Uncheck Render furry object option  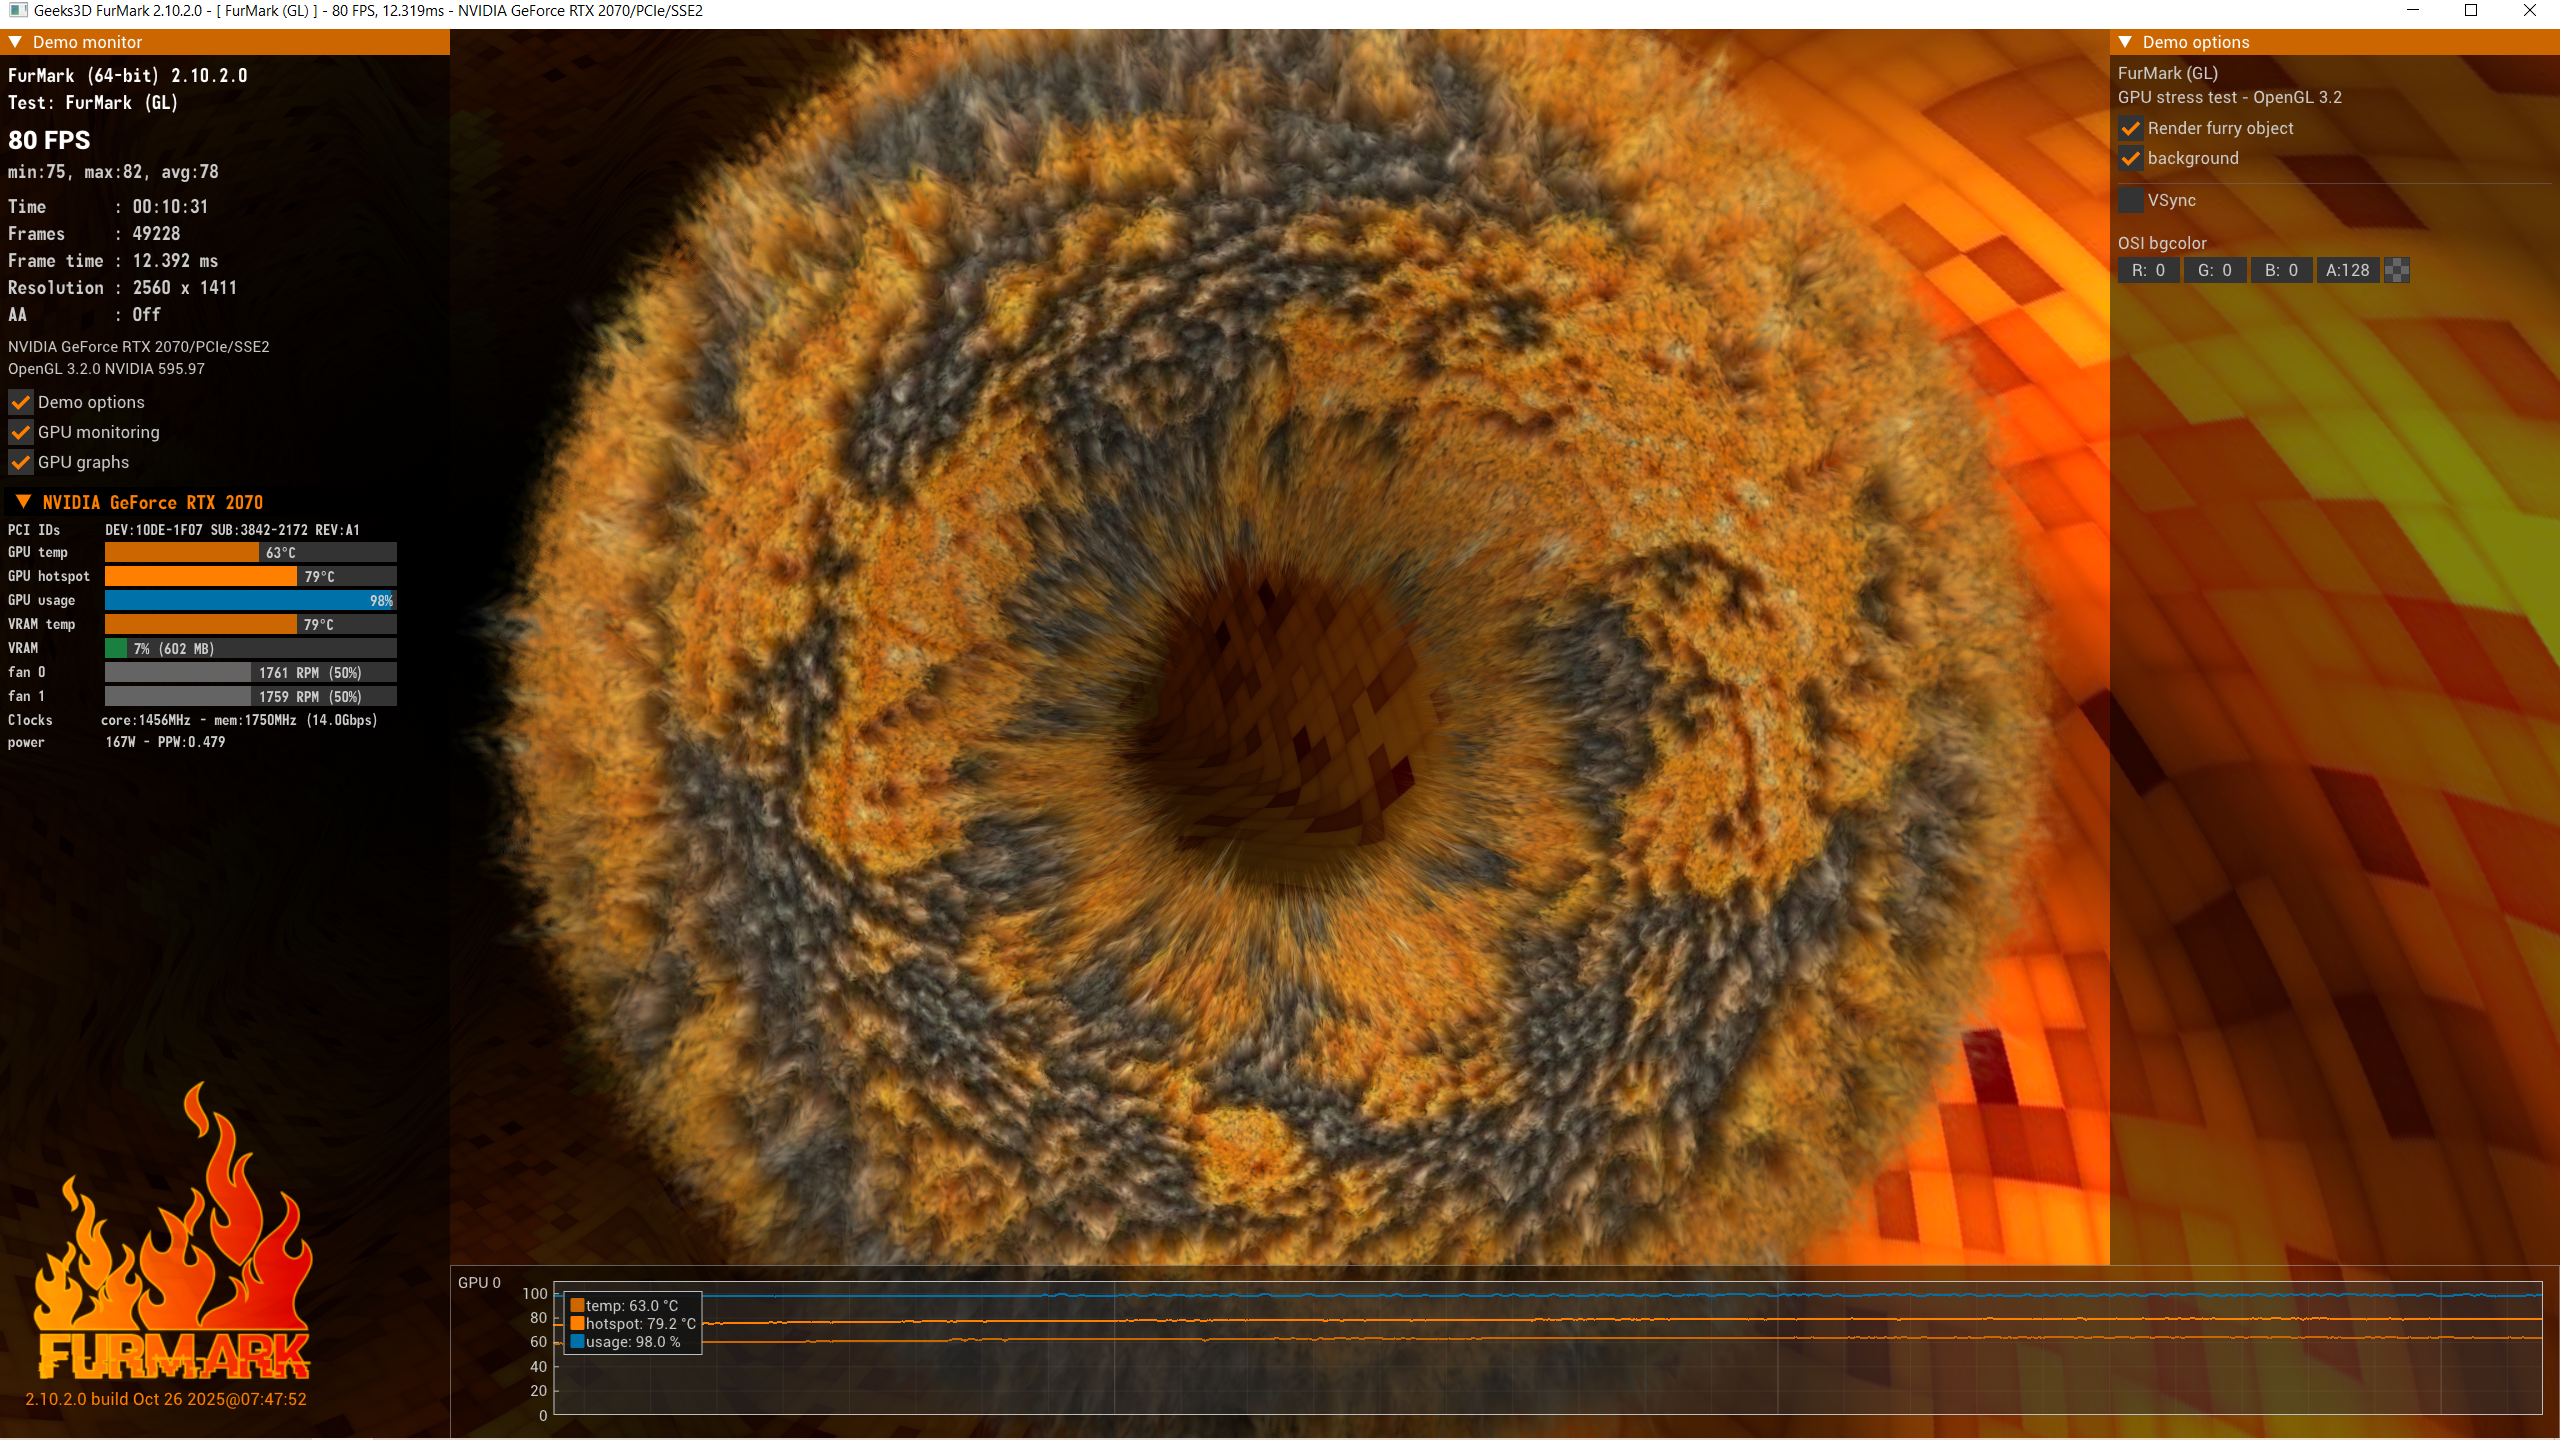2130,128
